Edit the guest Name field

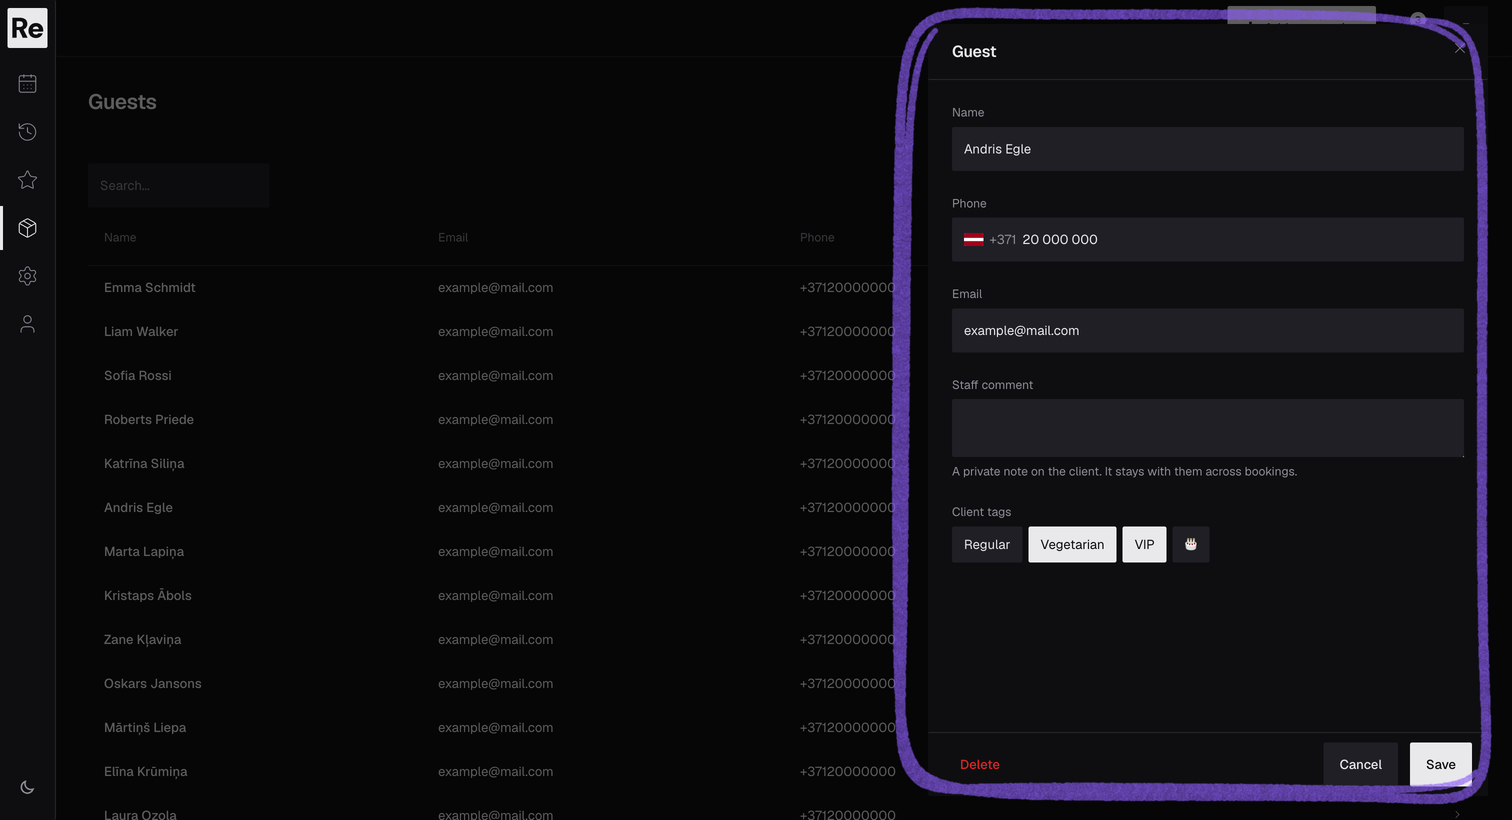pyautogui.click(x=1207, y=149)
